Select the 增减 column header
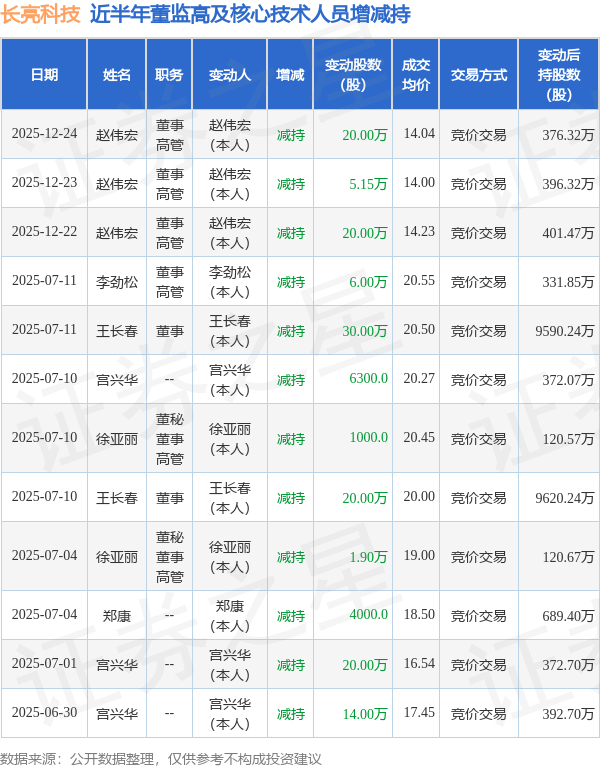Image resolution: width=600 pixels, height=768 pixels. click(290, 74)
